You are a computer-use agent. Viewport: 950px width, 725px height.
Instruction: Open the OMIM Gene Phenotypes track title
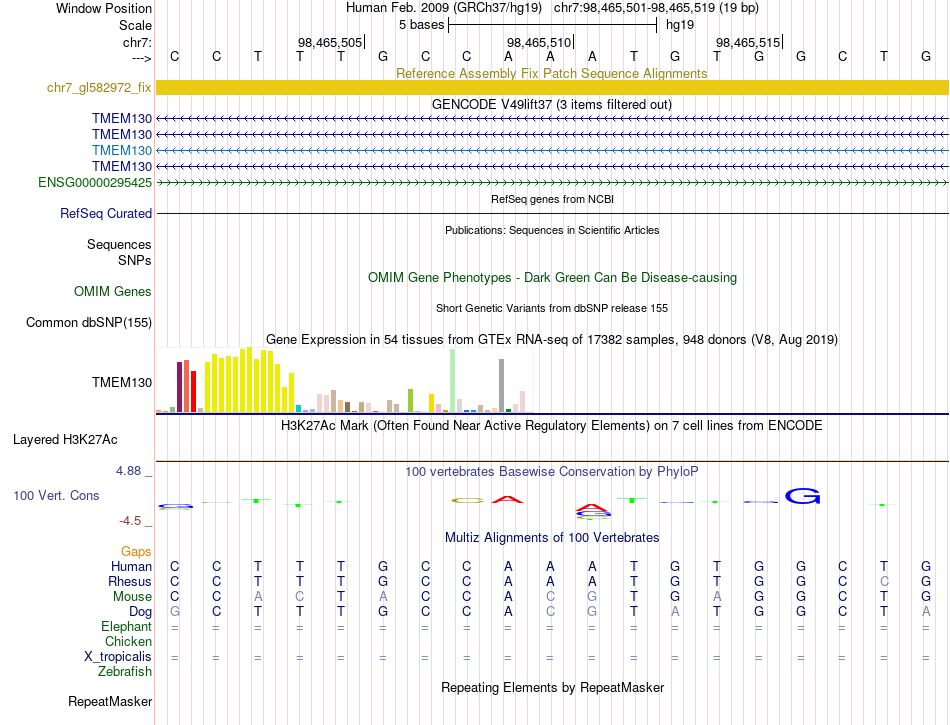(x=552, y=277)
